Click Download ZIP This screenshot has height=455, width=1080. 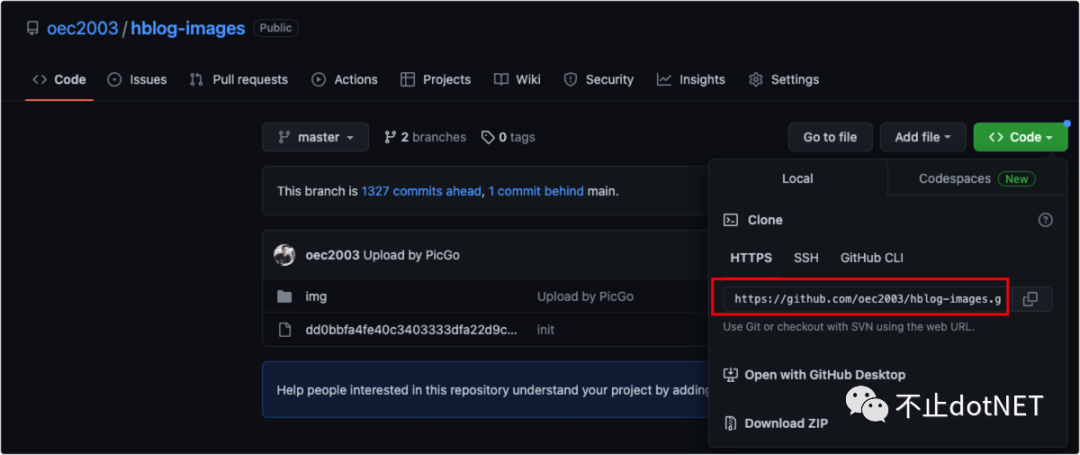tap(787, 423)
